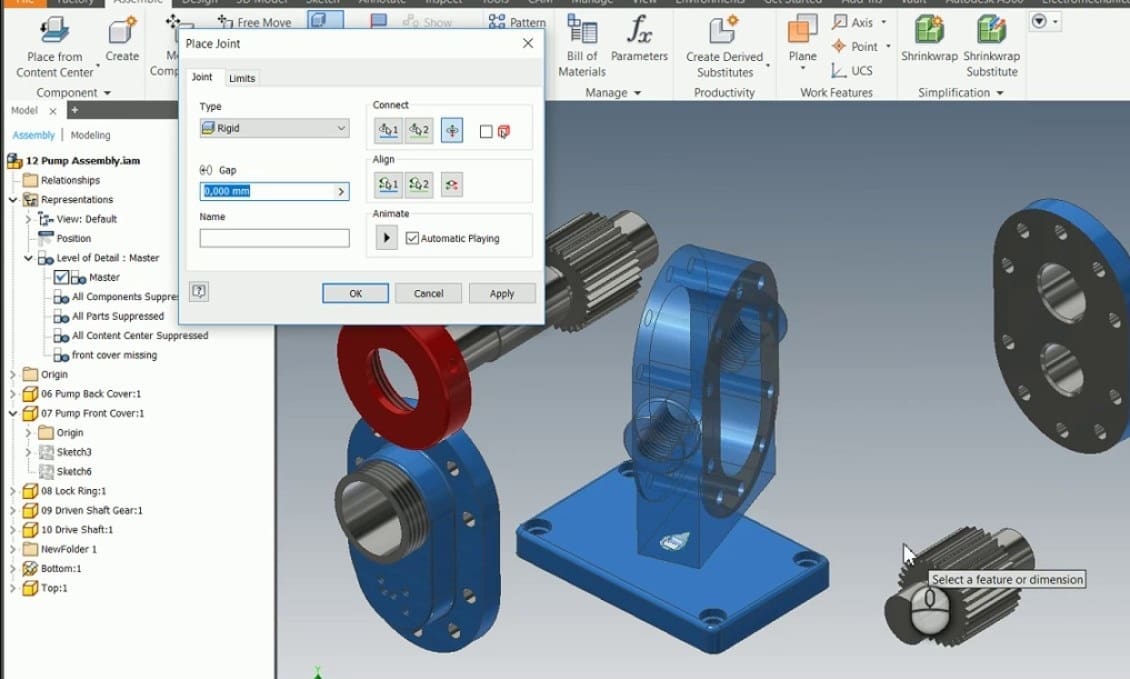Add a new browser panel tab

pyautogui.click(x=74, y=110)
